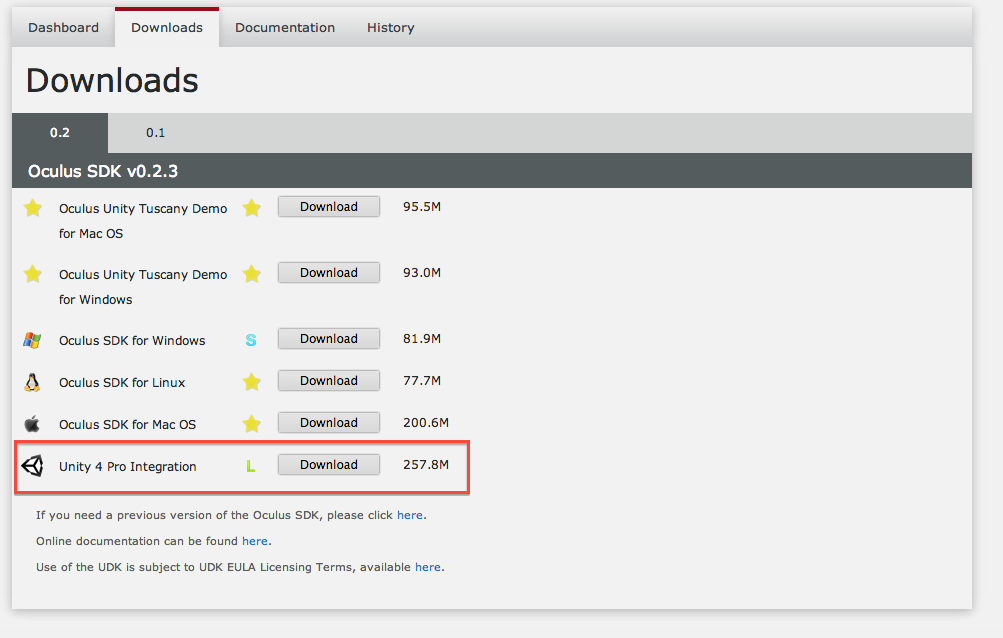Download Oculus SDK for Windows
The height and width of the screenshot is (638, 1003).
[x=329, y=339]
